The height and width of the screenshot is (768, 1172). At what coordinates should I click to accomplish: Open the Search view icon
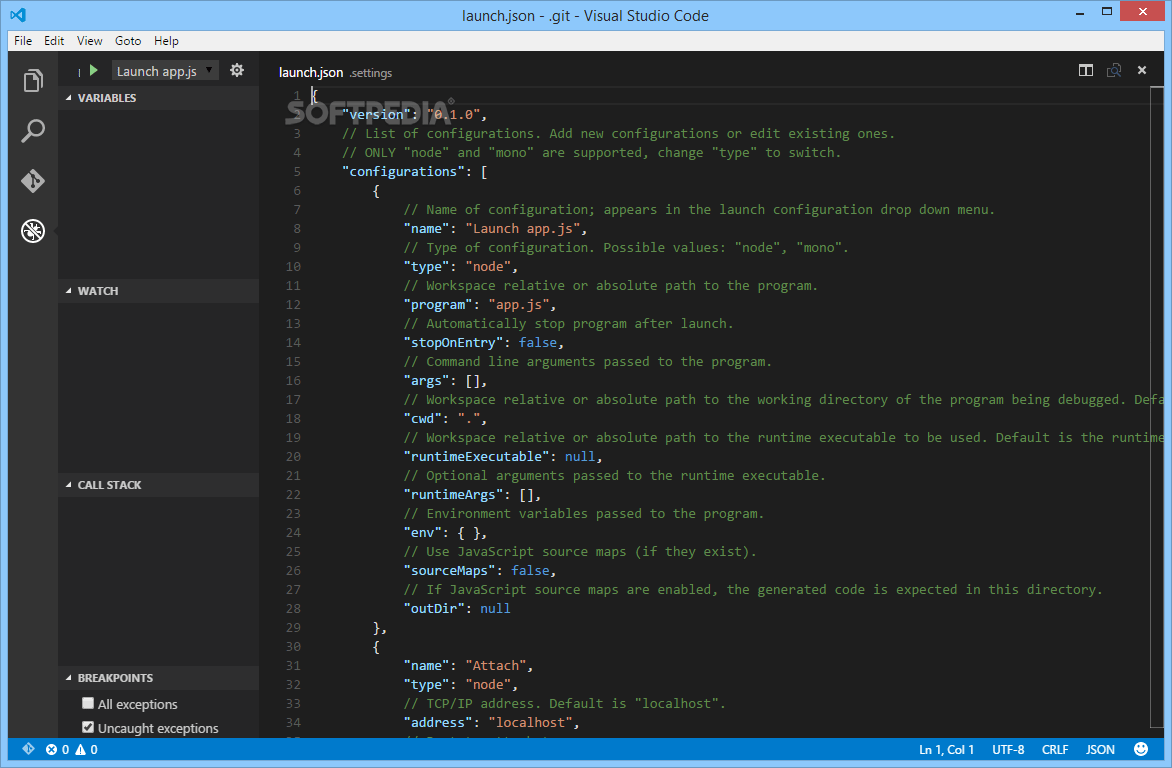tap(33, 131)
